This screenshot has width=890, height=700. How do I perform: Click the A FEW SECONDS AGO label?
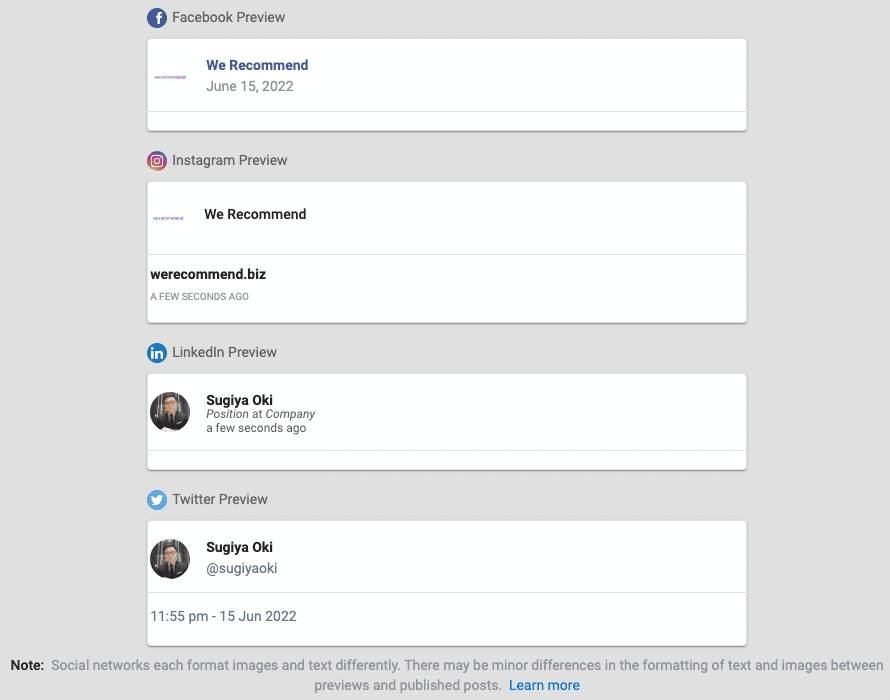point(199,296)
